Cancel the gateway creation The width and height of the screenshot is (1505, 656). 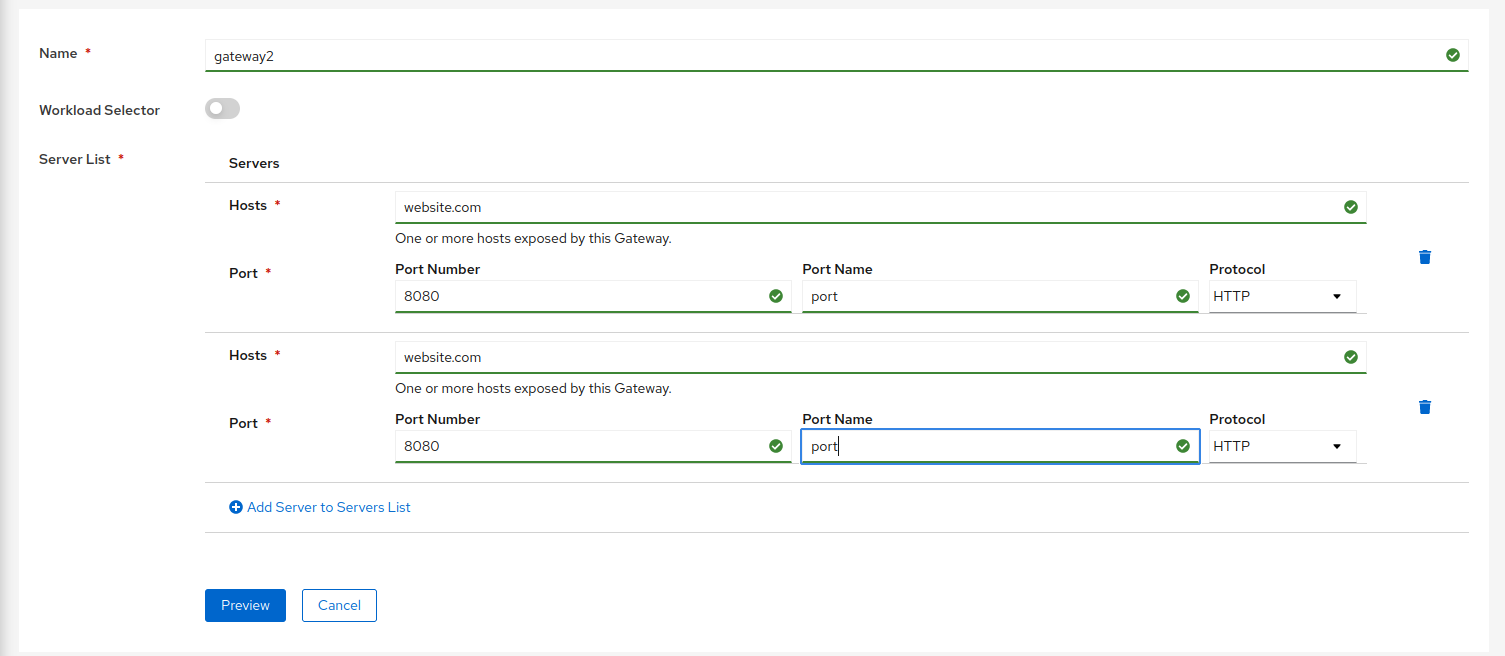[339, 605]
